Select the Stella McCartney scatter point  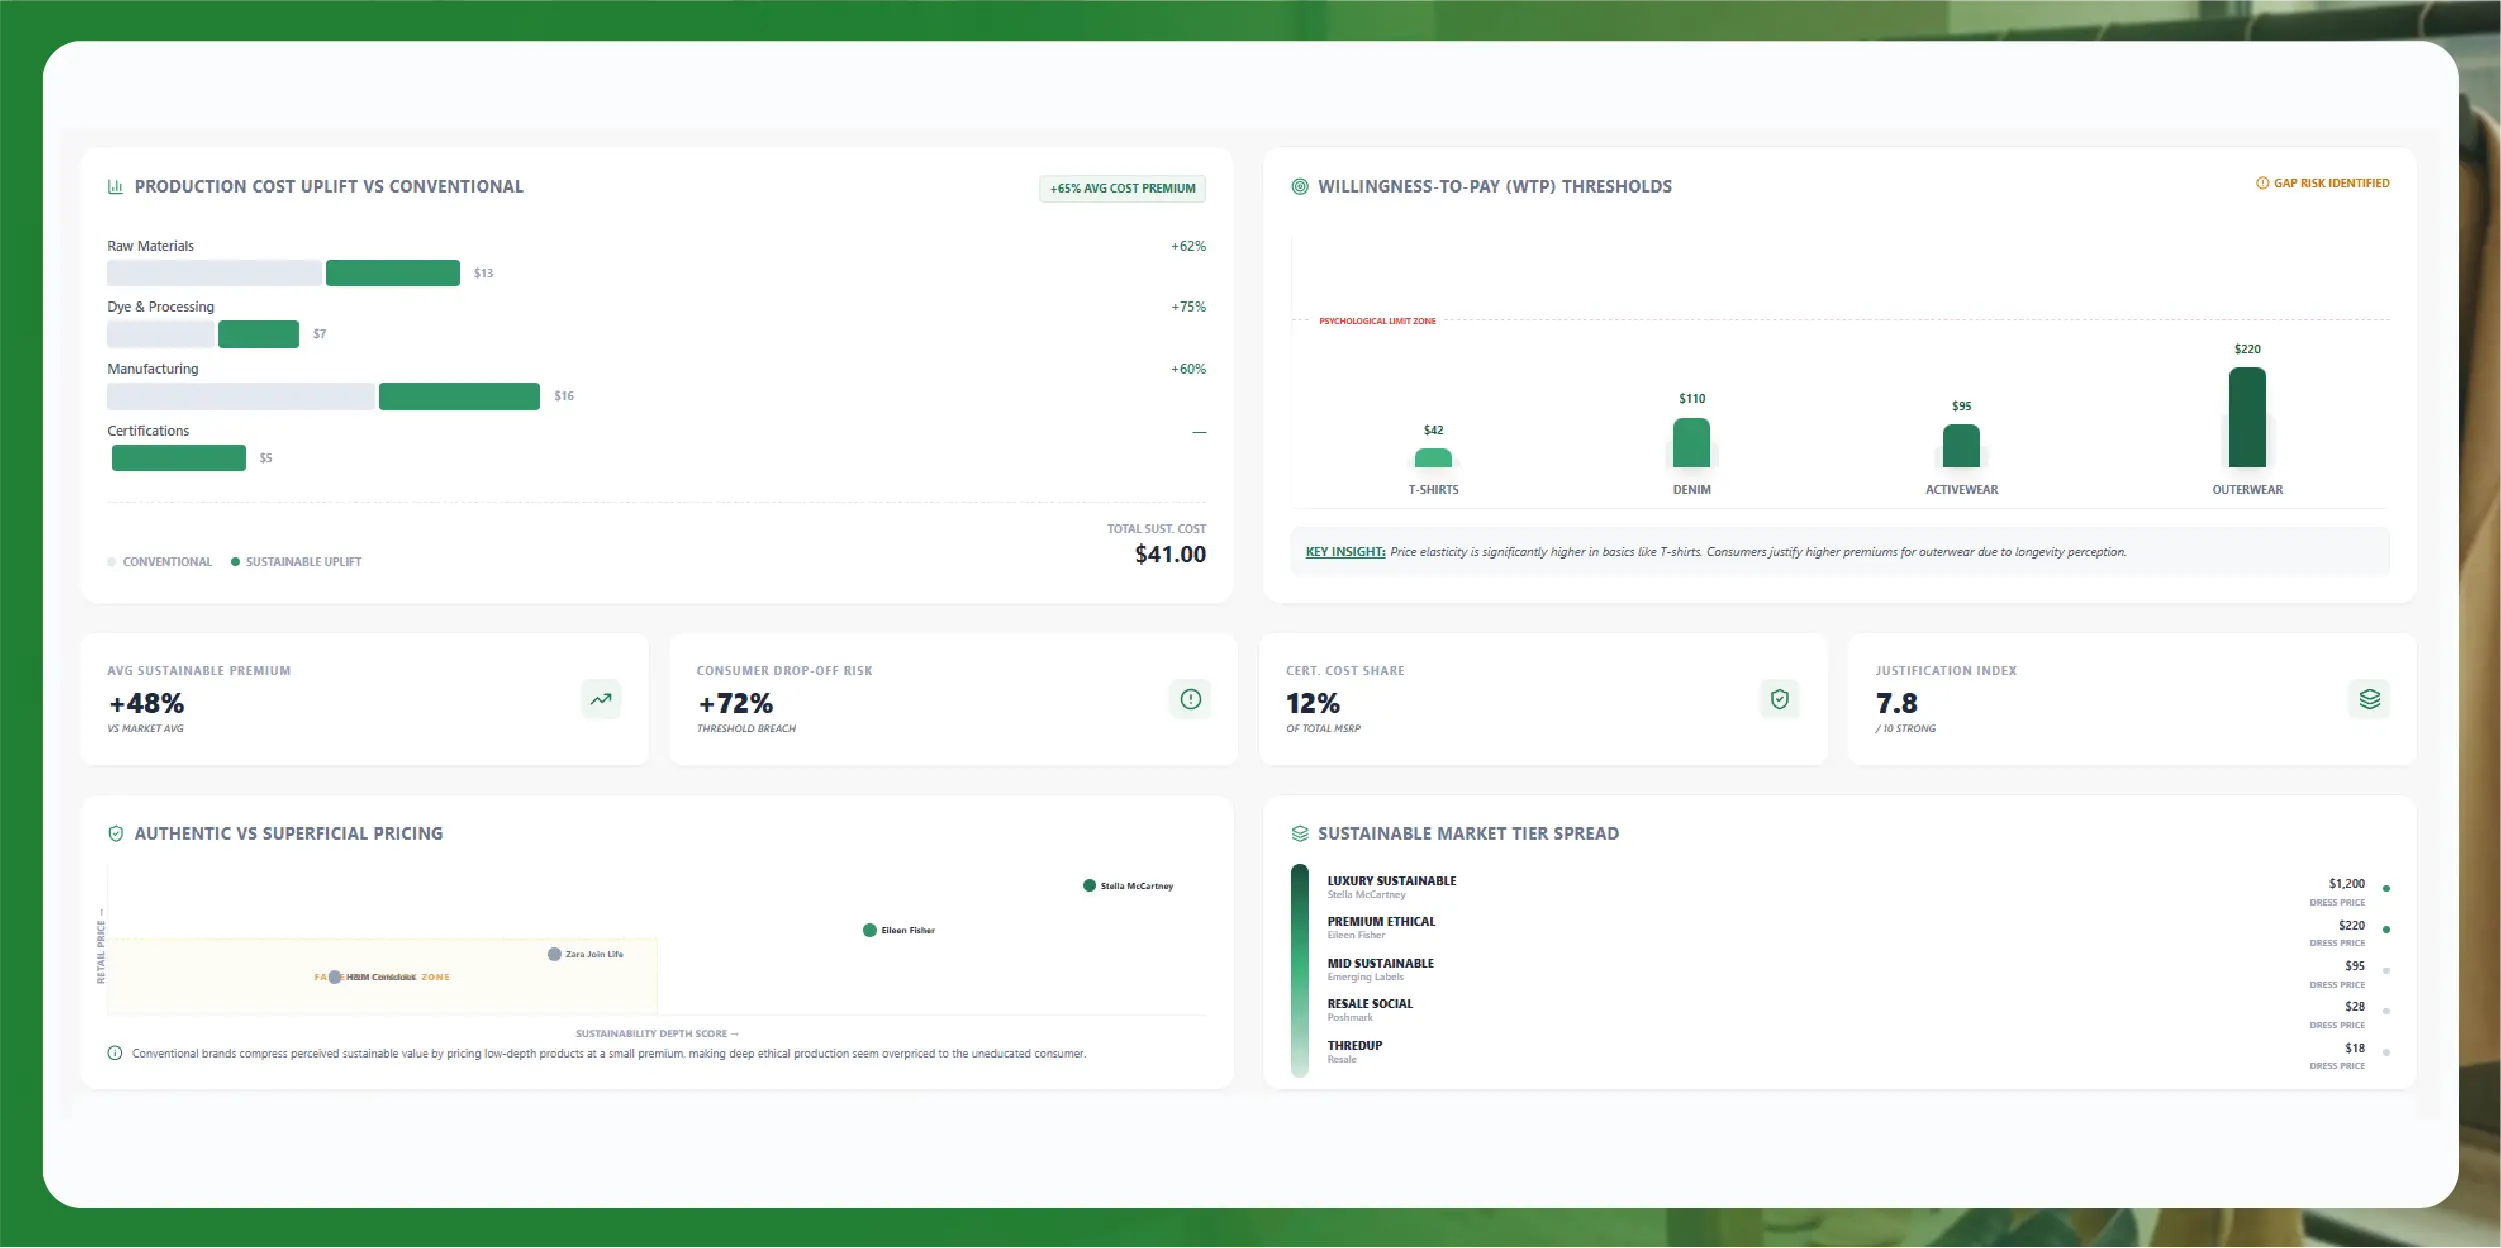[x=1089, y=886]
